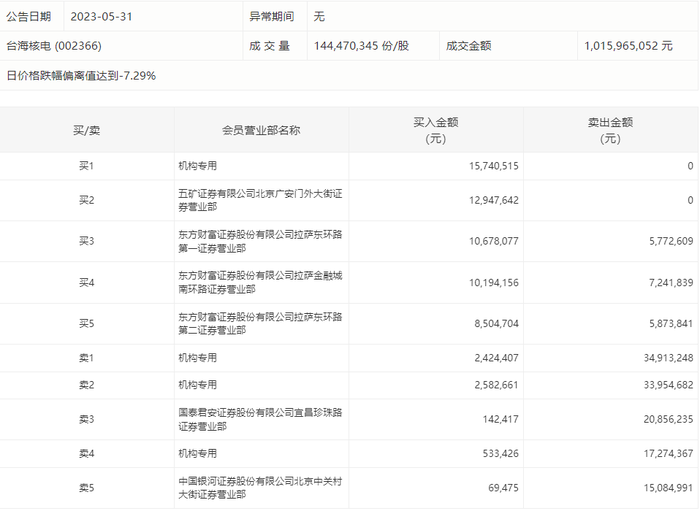Click the 日价格跌幅偏离值达到-7.29% note
The height and width of the screenshot is (511, 700).
coord(81,76)
